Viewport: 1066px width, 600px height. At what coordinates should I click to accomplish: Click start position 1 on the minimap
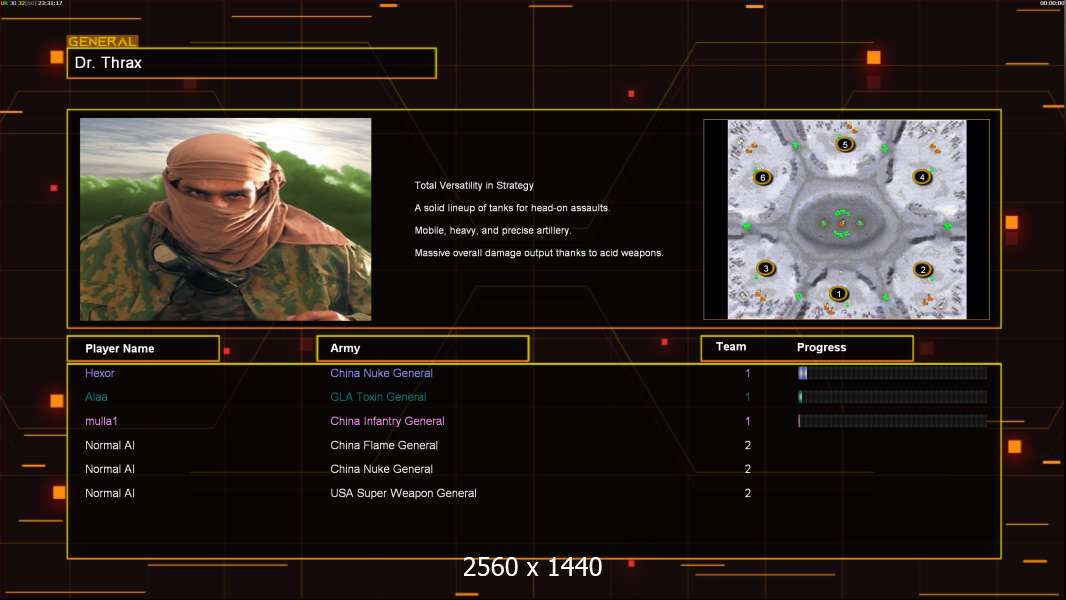(x=838, y=294)
